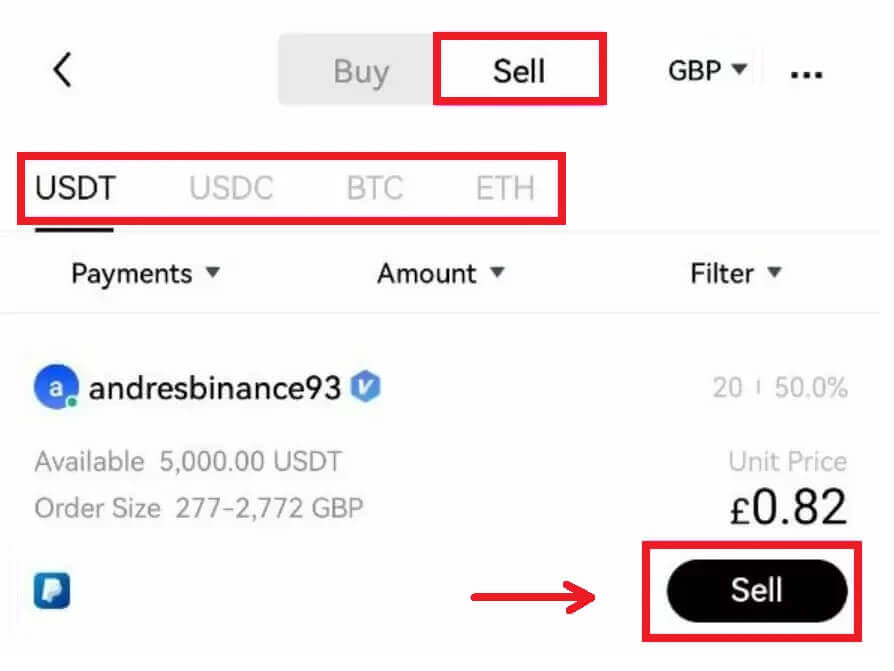Select the BTC tab
The width and height of the screenshot is (894, 671).
click(375, 187)
